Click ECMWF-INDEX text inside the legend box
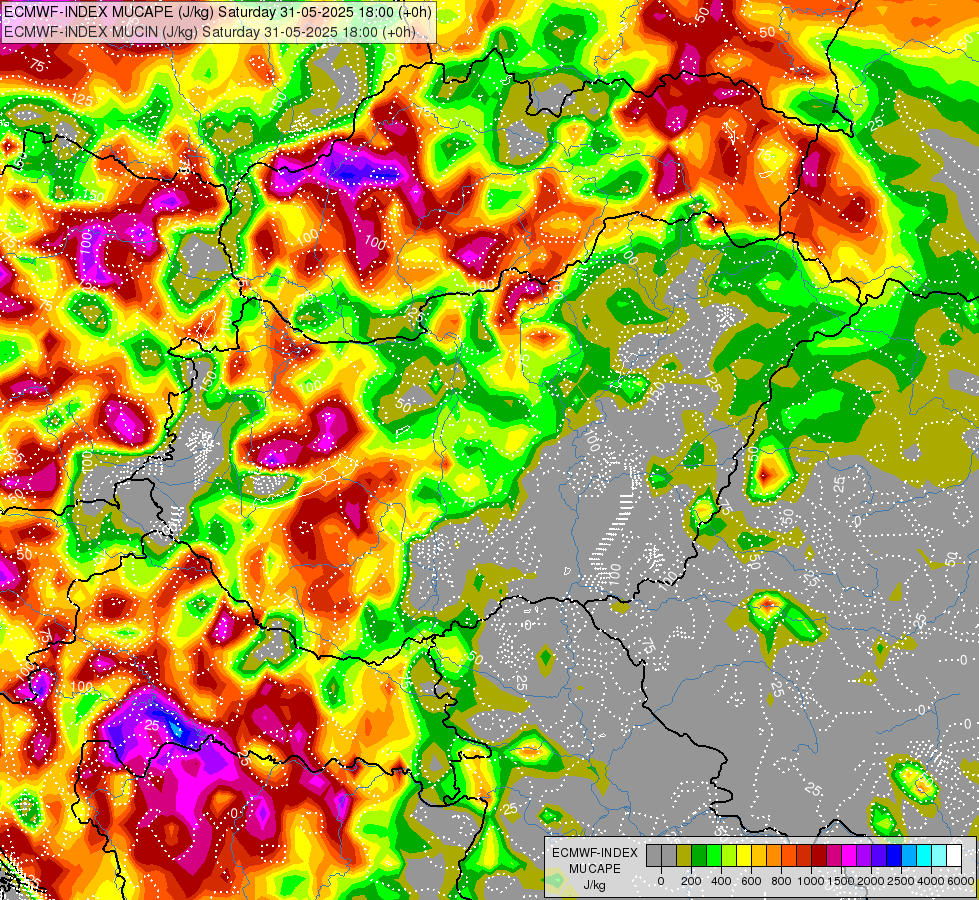Image resolution: width=979 pixels, height=900 pixels. [x=595, y=853]
